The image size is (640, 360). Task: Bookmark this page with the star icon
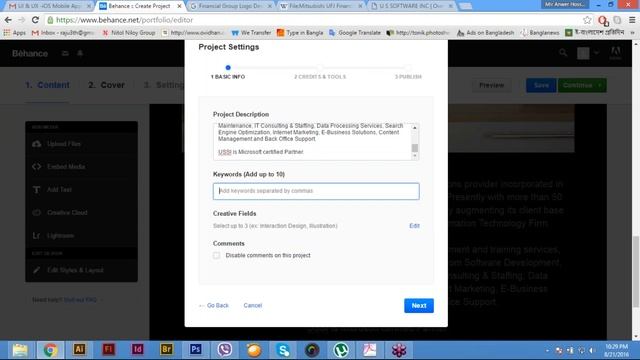click(x=587, y=20)
